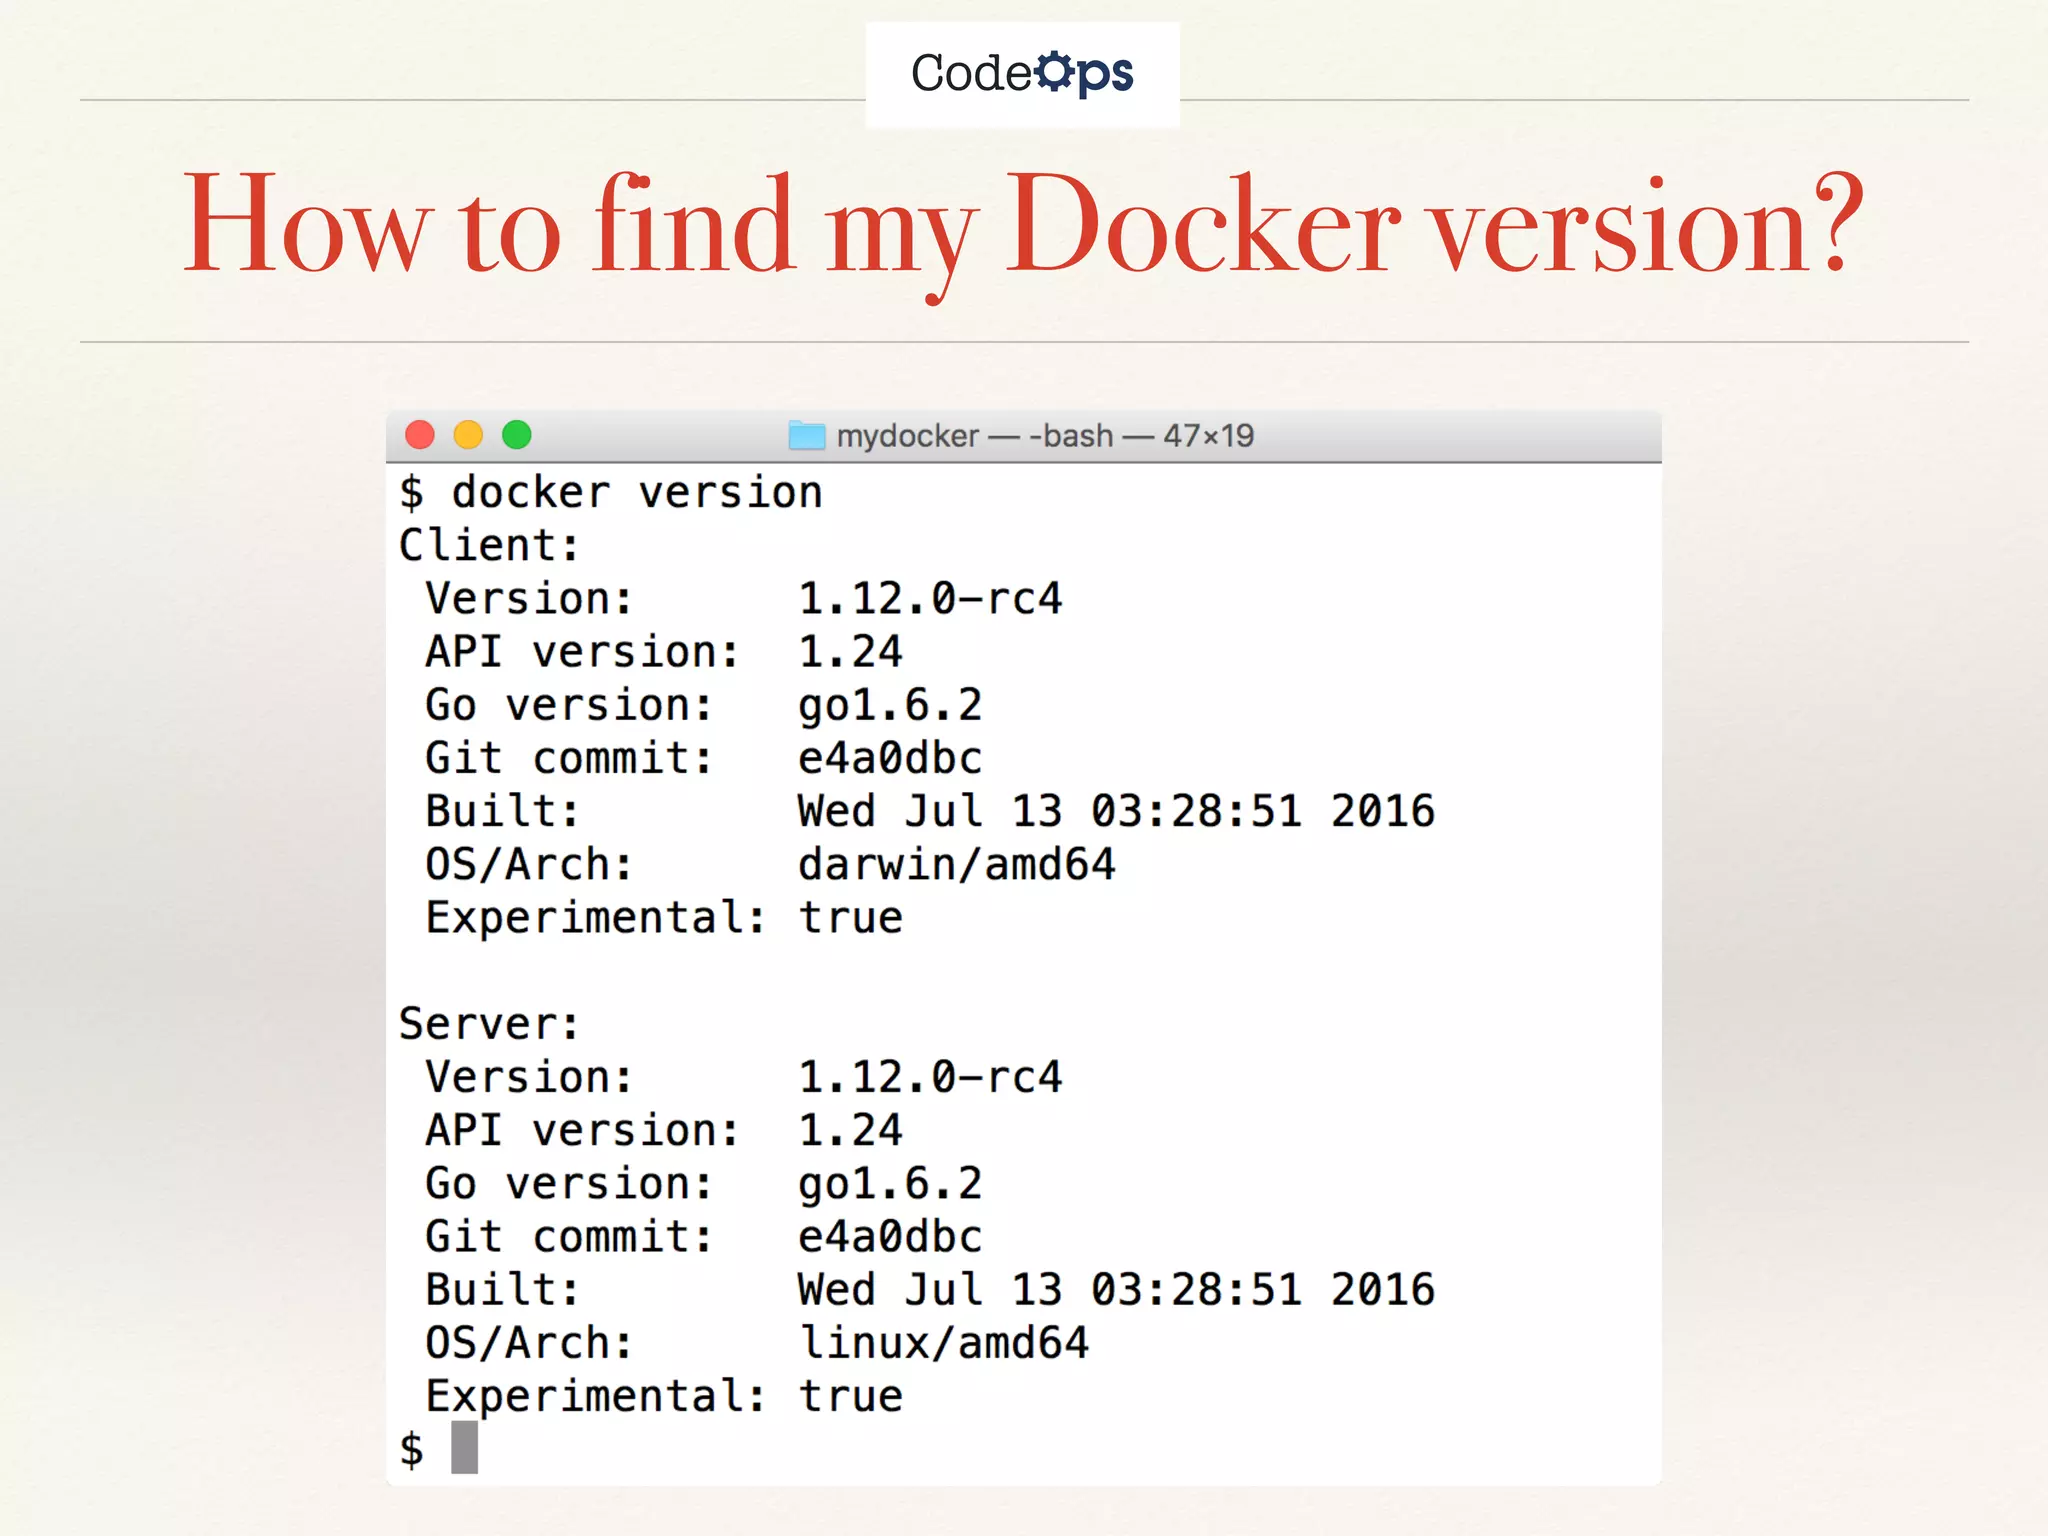Click the green zoom button of terminal
The height and width of the screenshot is (1536, 2048).
click(x=517, y=435)
